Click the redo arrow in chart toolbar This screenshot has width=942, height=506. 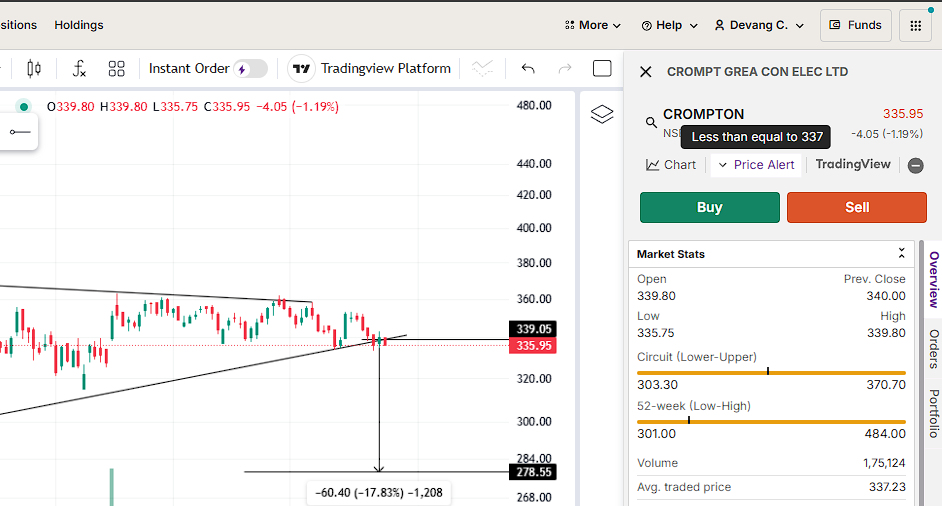[x=565, y=69]
